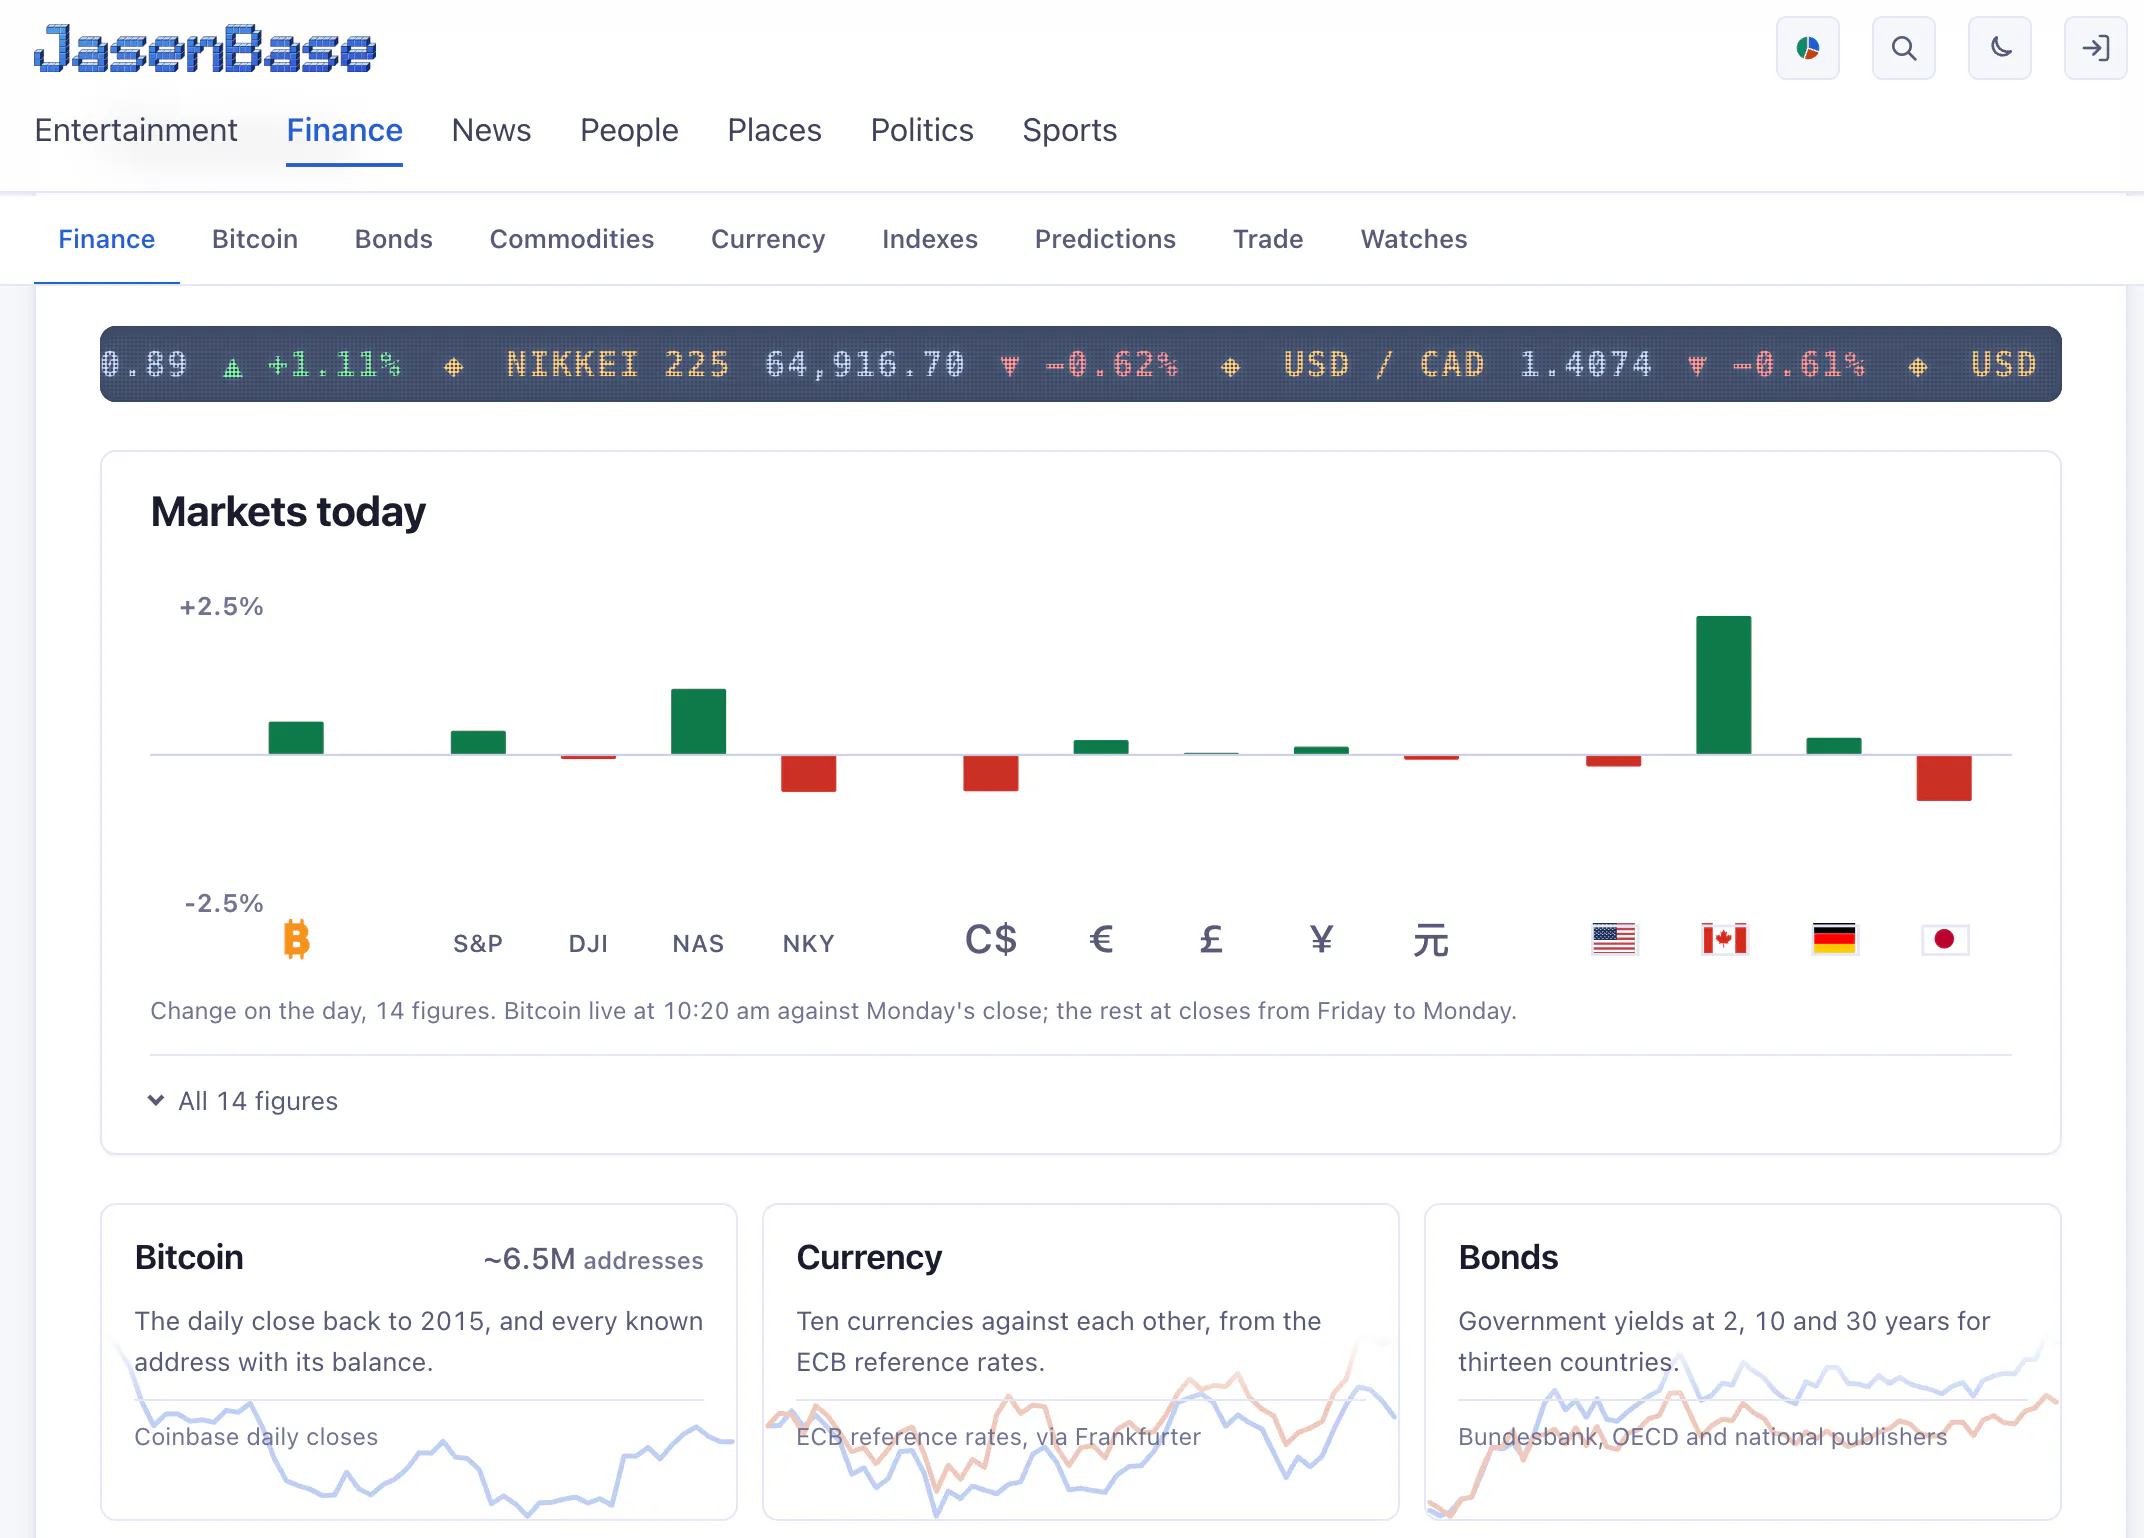Click the Japan flag icon
The height and width of the screenshot is (1538, 2144).
pyautogui.click(x=1944, y=939)
